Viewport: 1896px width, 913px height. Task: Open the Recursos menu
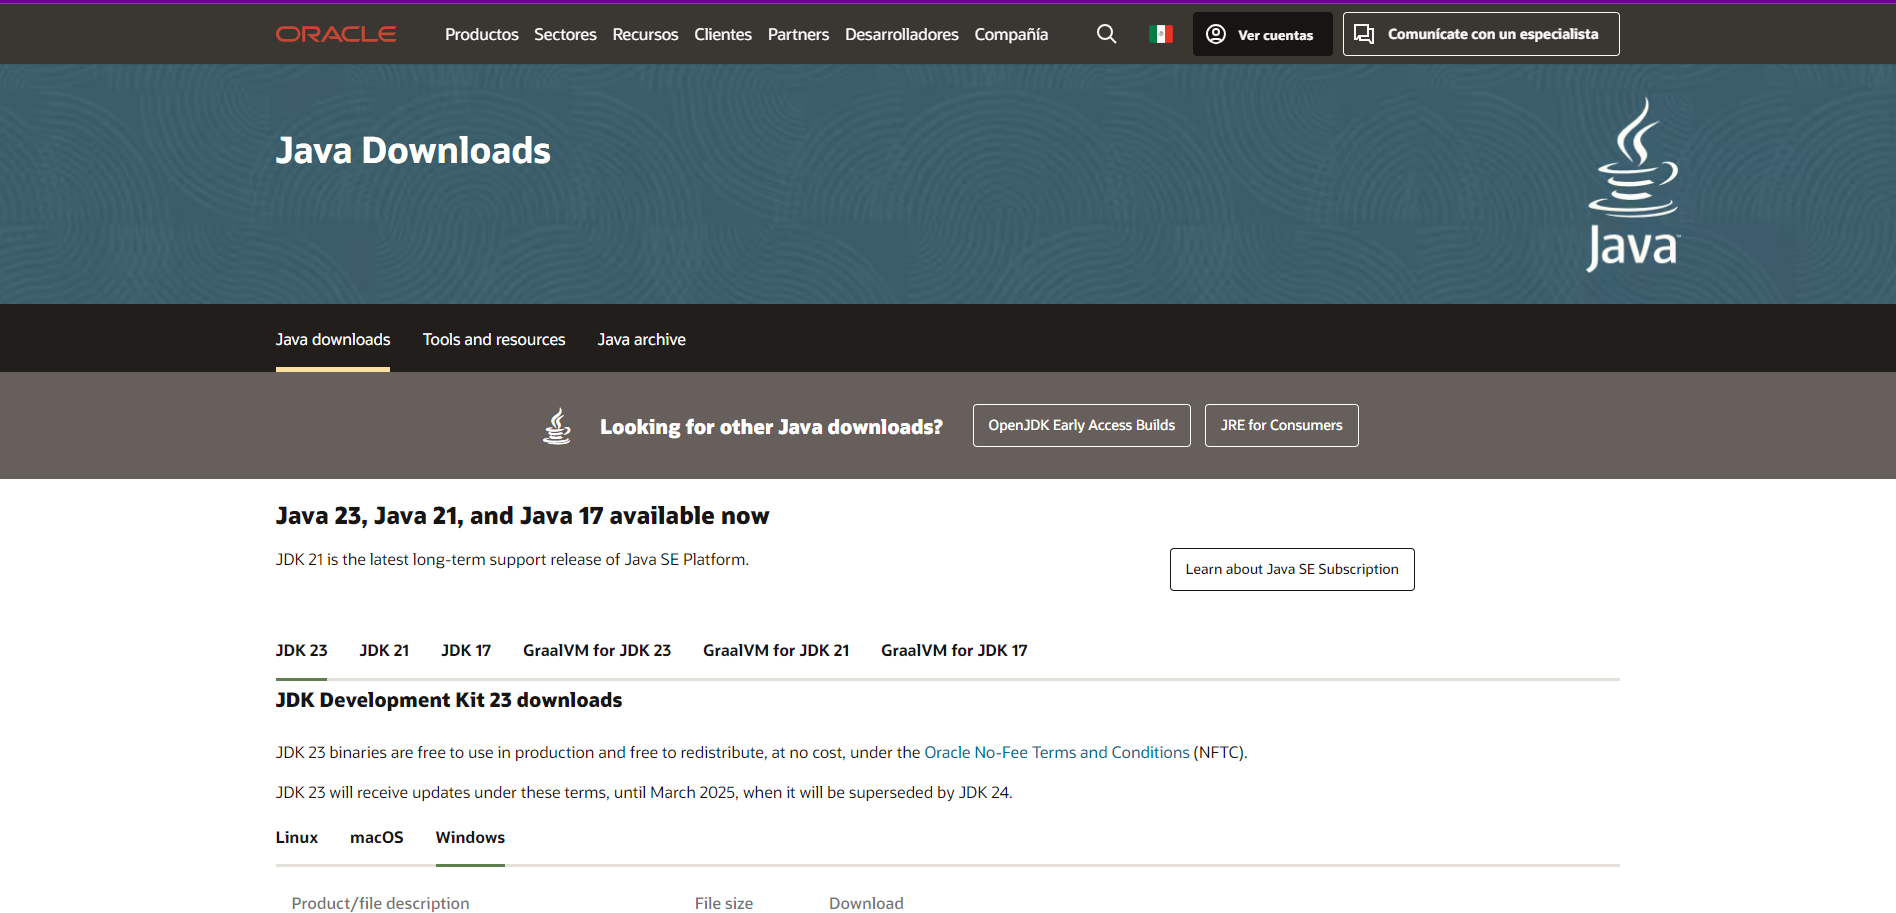[x=645, y=34]
